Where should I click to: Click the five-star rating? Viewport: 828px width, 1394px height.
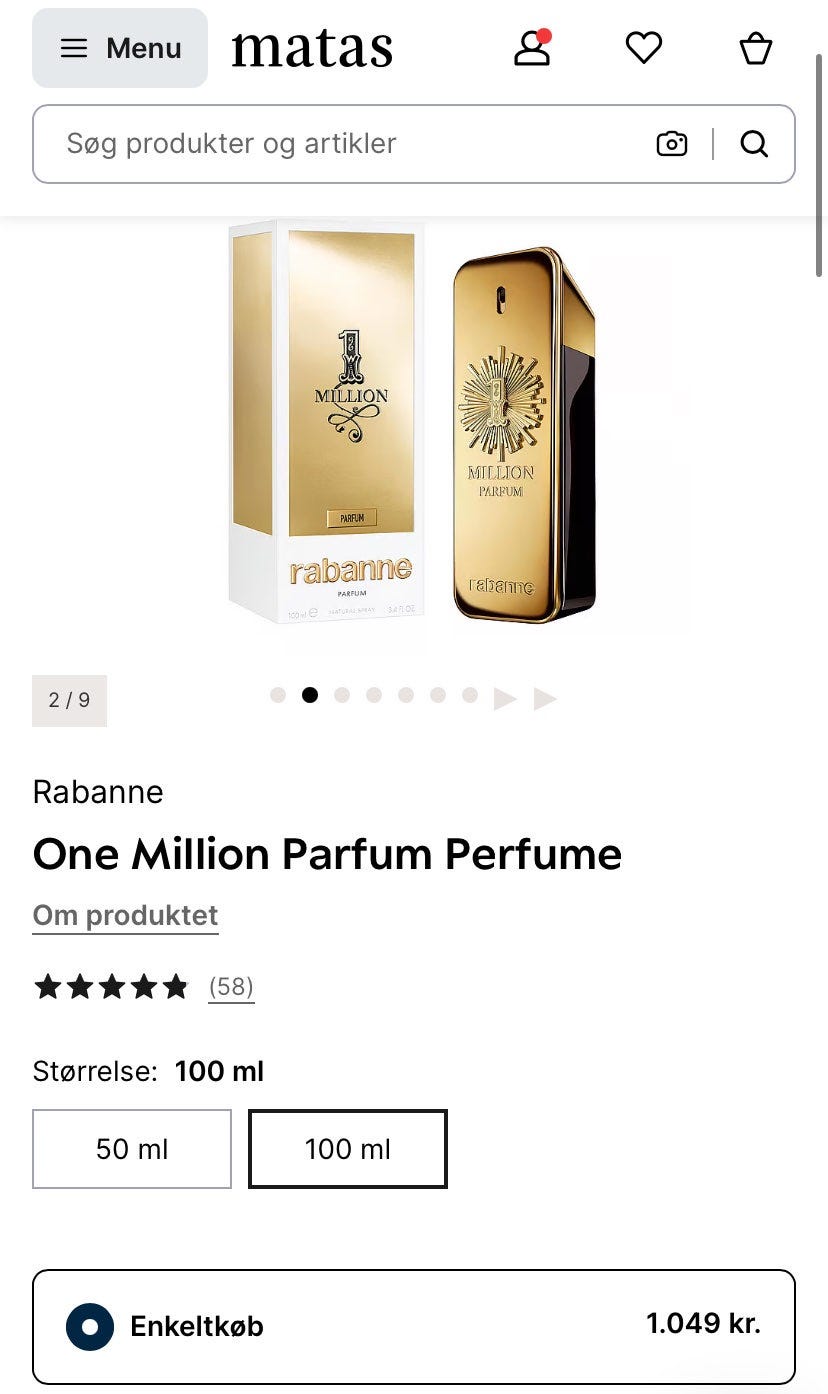coord(111,987)
